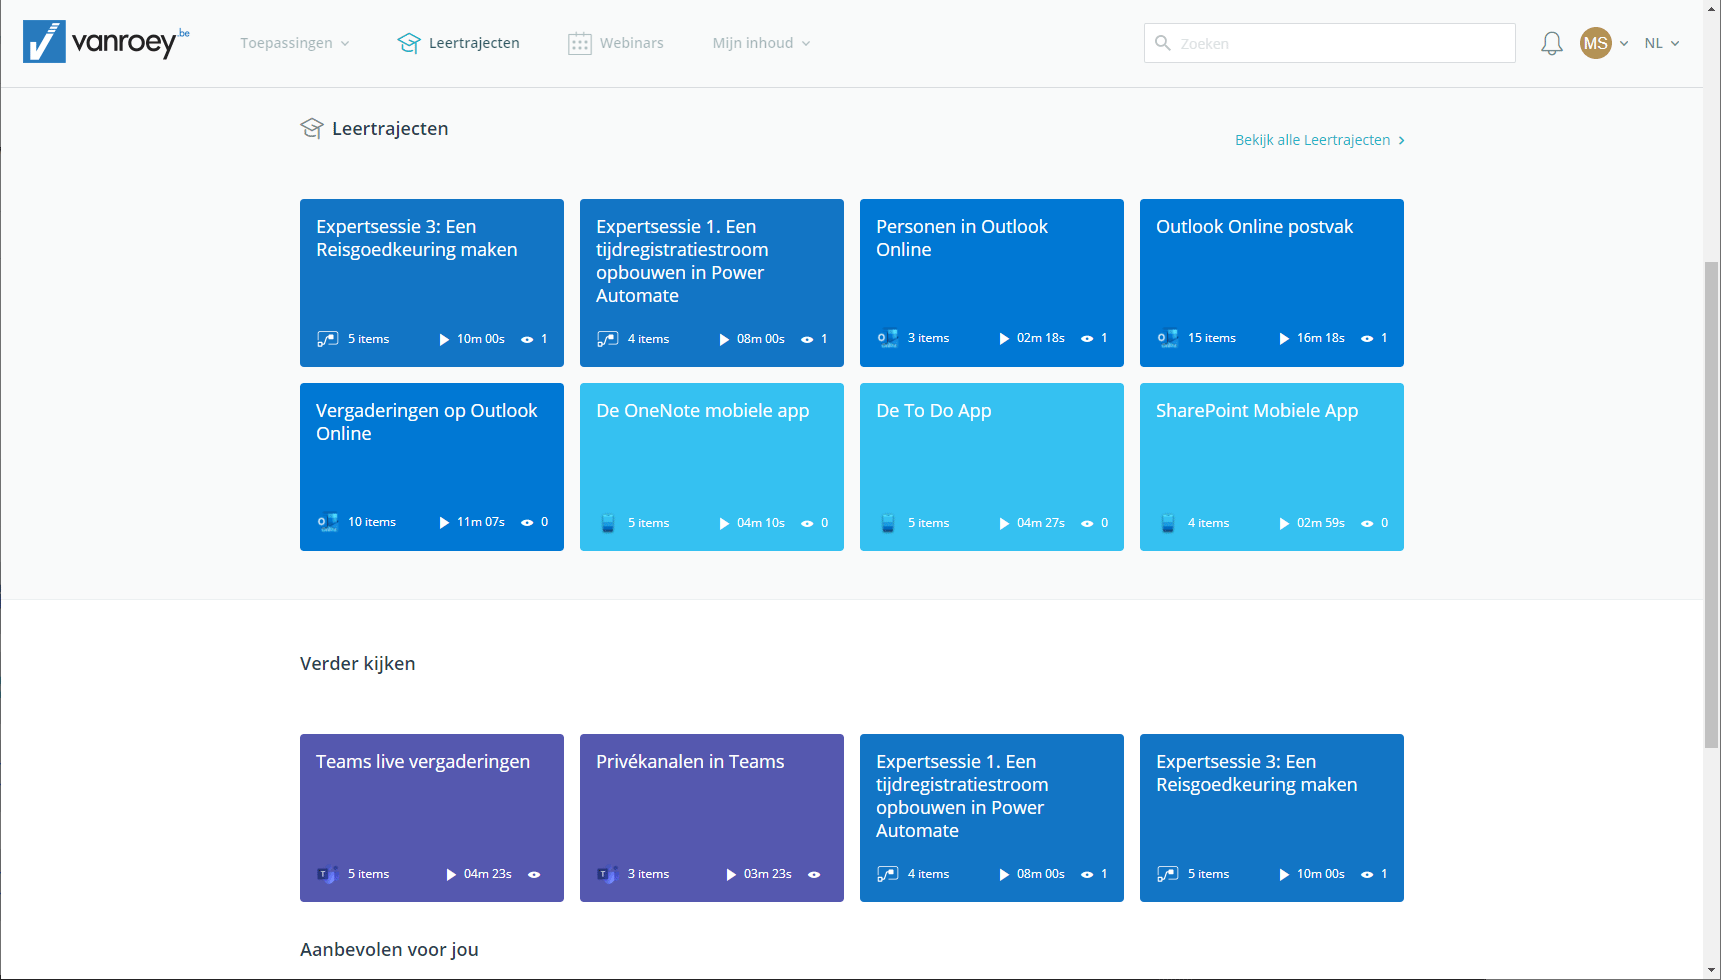Click the eye views icon on the Teams live vergaderingen card

pyautogui.click(x=534, y=875)
